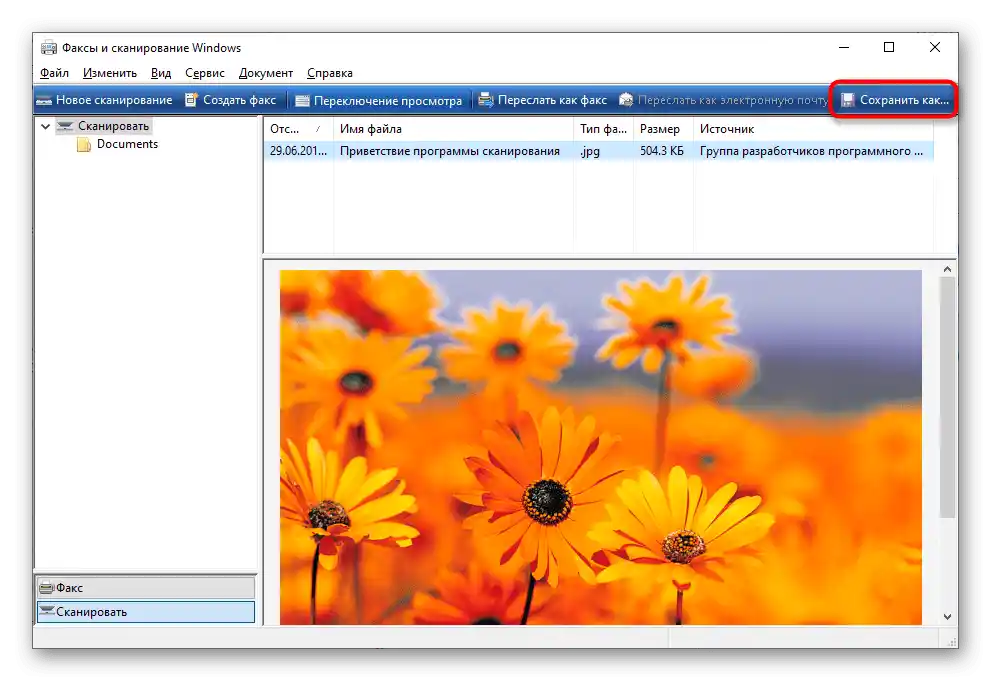
Task: Click the preview vertical scrollbar thumb
Action: pyautogui.click(x=947, y=397)
